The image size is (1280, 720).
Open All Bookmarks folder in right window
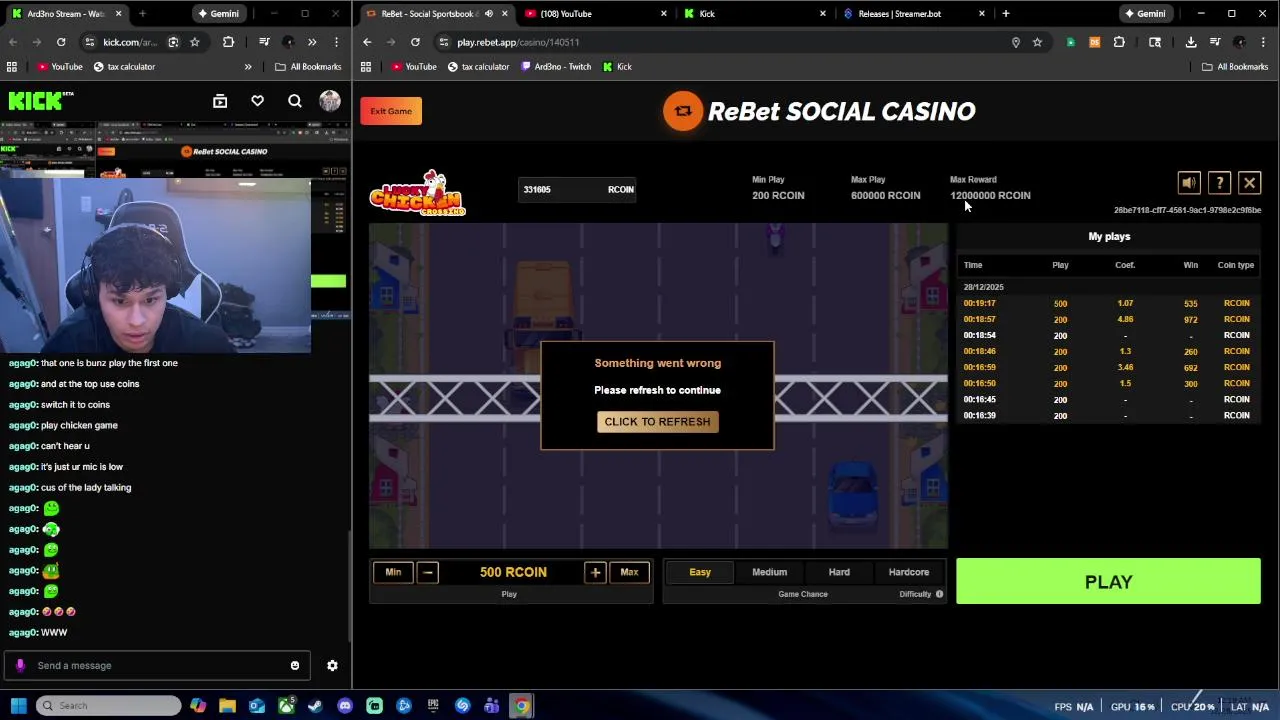[1235, 67]
